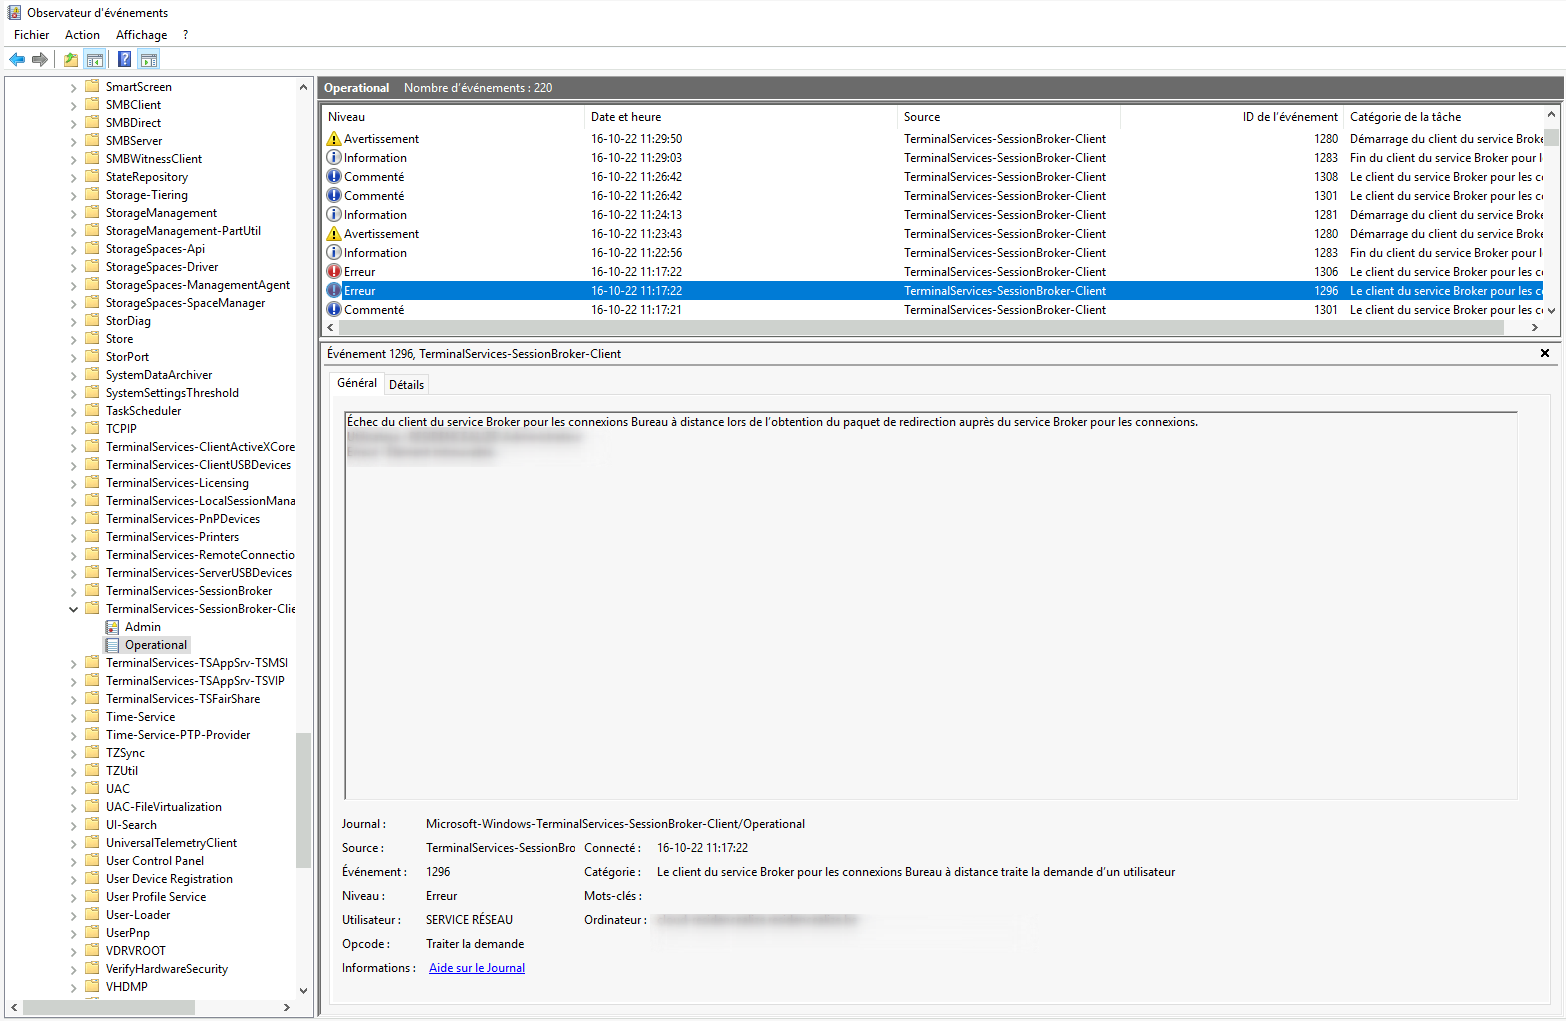The width and height of the screenshot is (1566, 1021).
Task: Select the Admin log under SessionBroker-Client
Action: click(x=142, y=627)
